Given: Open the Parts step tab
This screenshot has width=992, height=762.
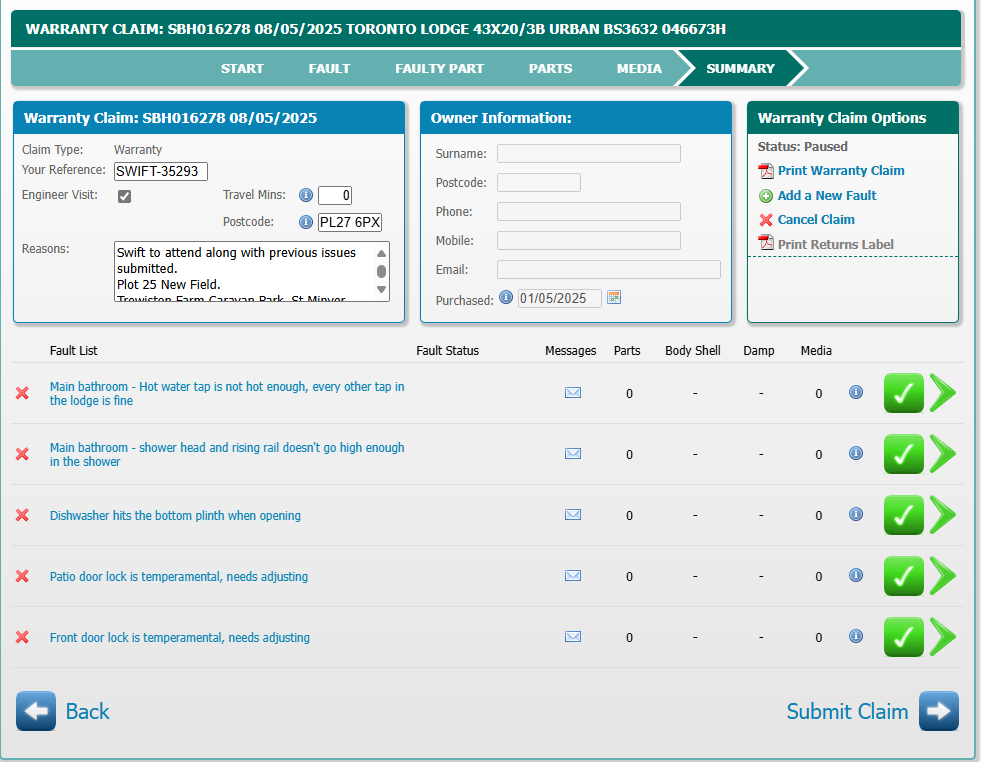Looking at the screenshot, I should point(550,69).
